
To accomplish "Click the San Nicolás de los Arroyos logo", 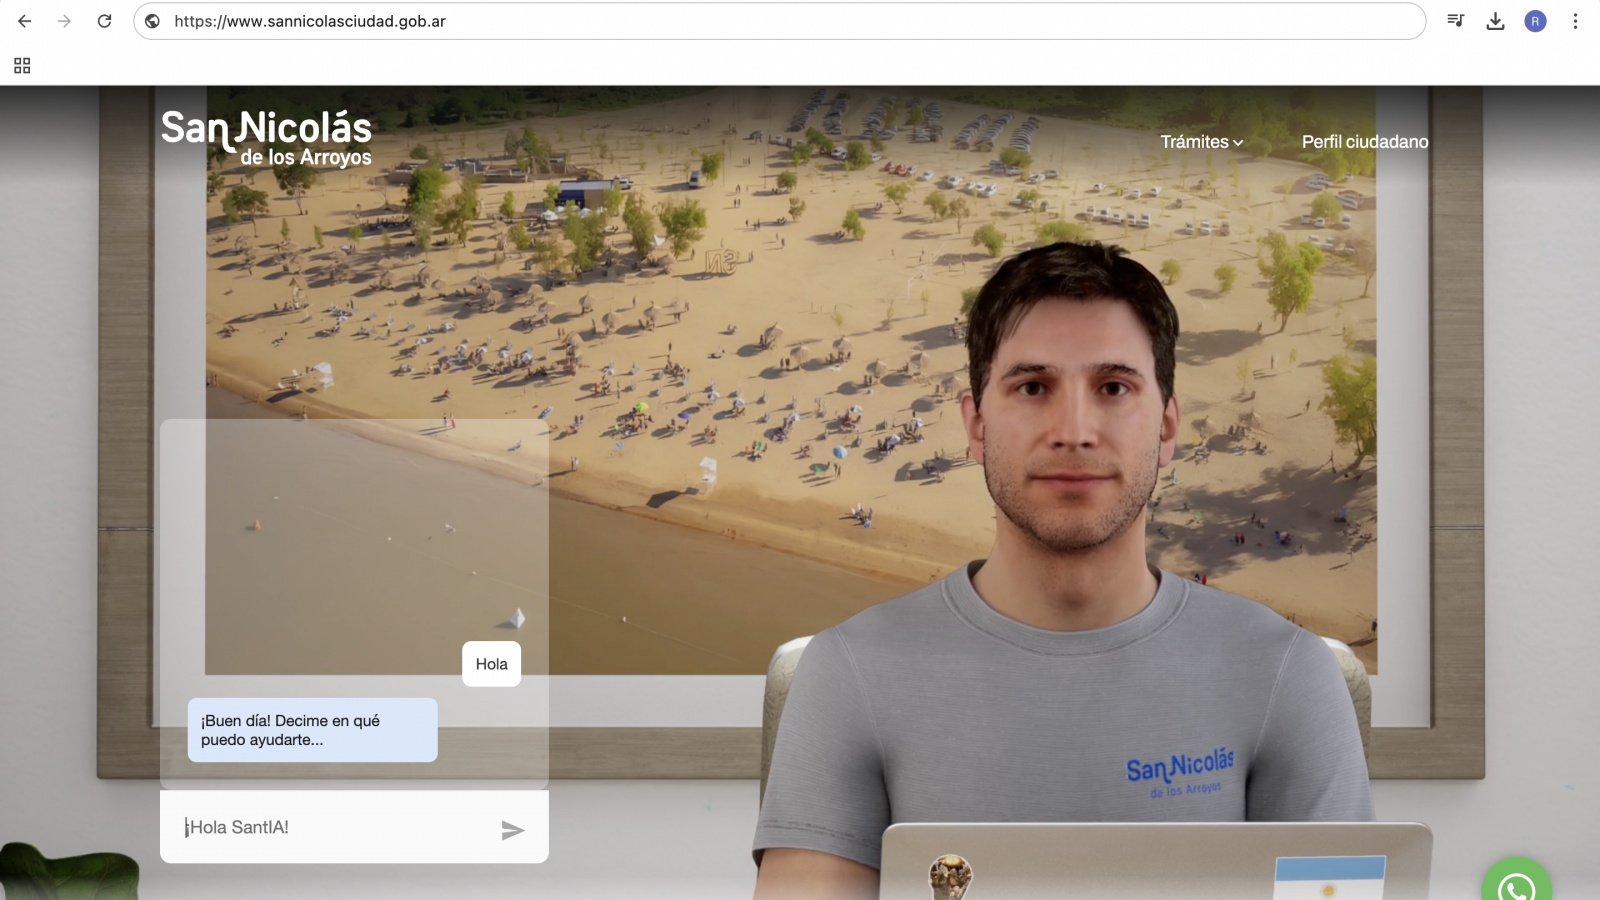I will (266, 138).
